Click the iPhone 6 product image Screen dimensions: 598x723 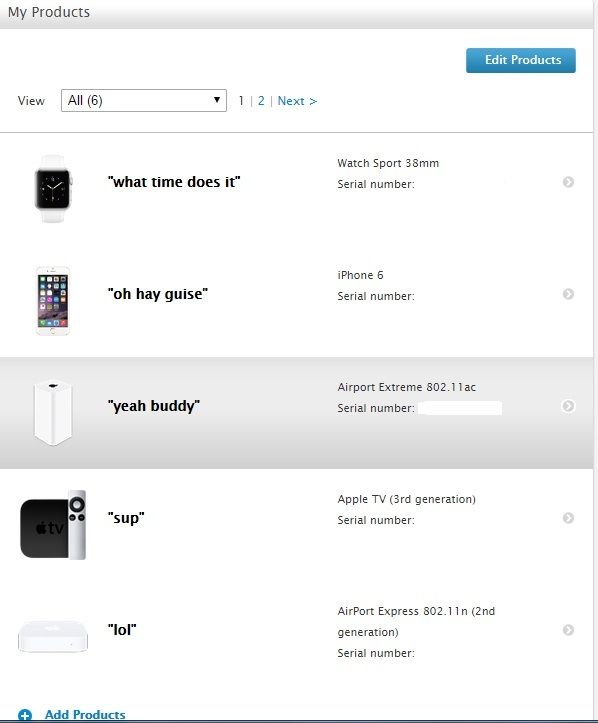[x=53, y=301]
